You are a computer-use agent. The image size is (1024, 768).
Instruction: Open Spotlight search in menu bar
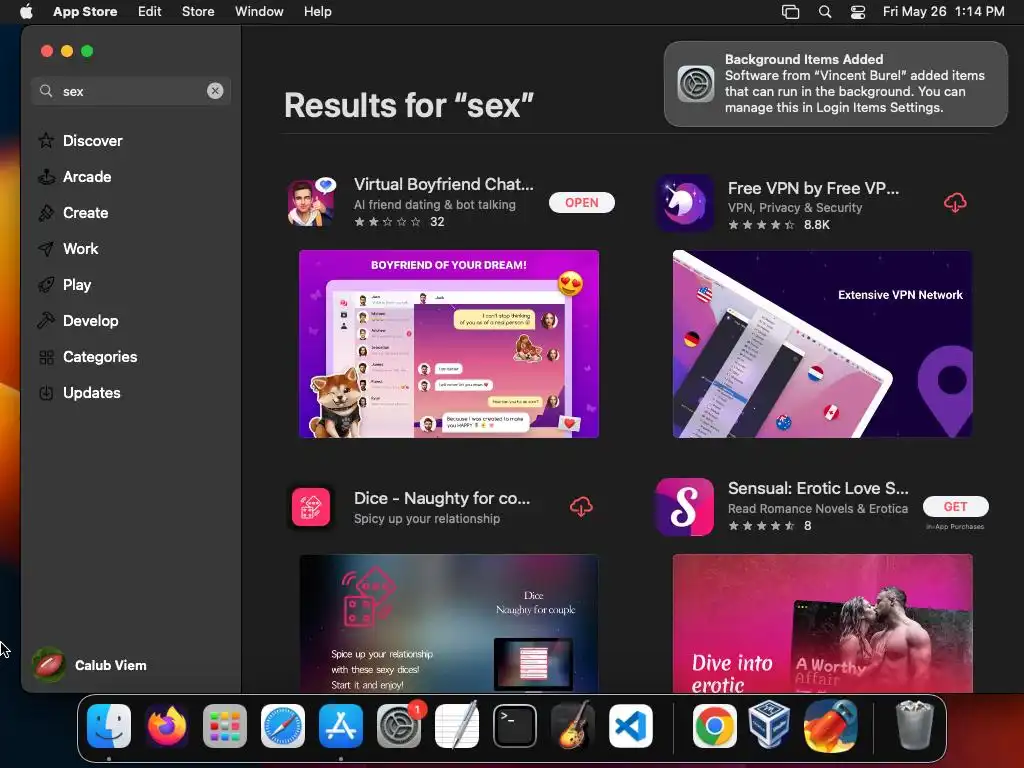click(x=825, y=12)
